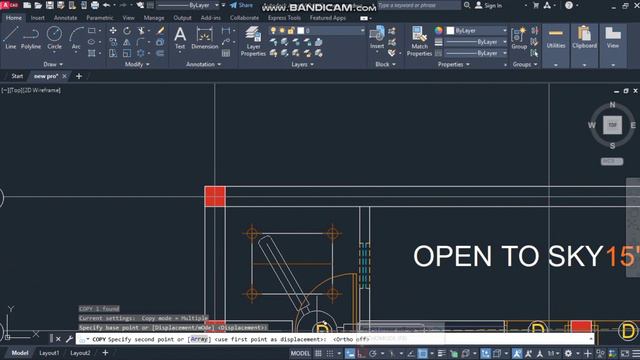Screen dimensions: 640x360
Task: Open the Start file tab
Action: (17, 76)
